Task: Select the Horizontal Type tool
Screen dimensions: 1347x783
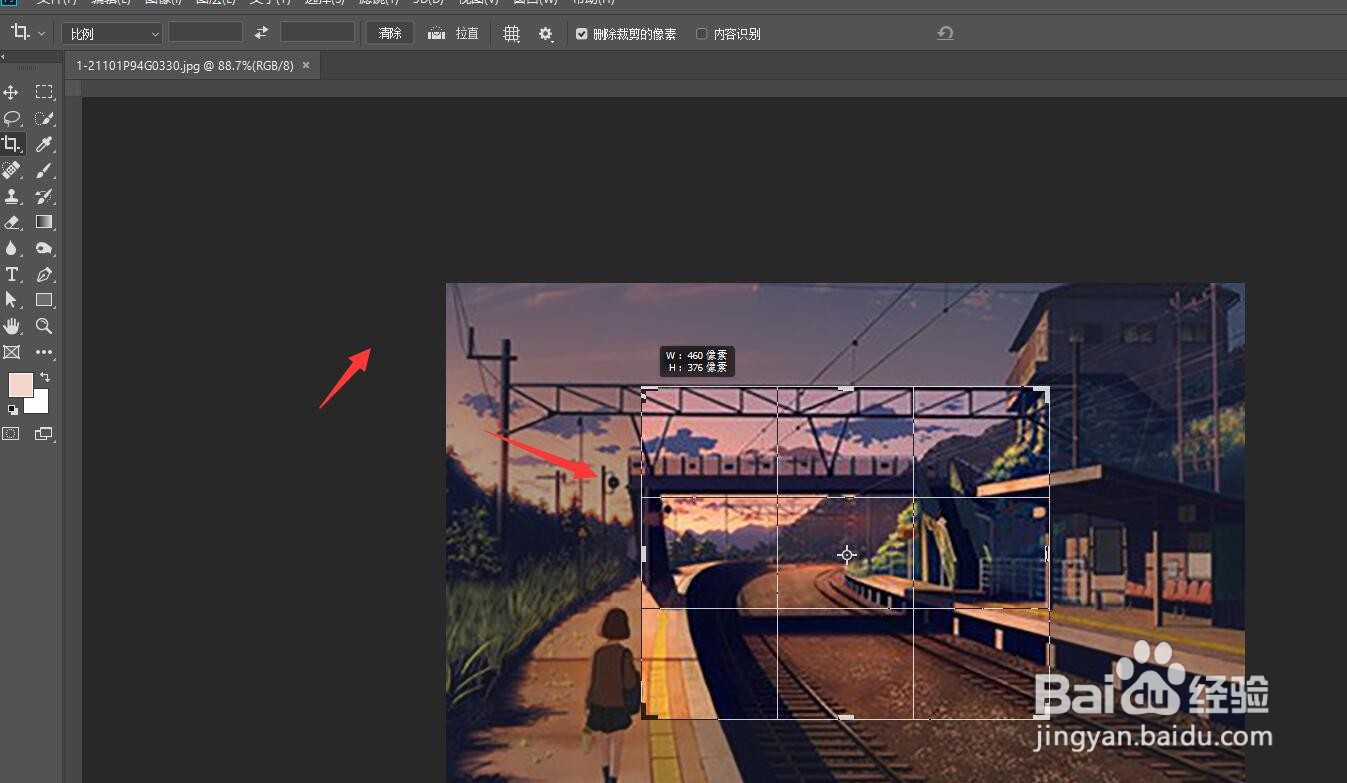Action: coord(11,274)
